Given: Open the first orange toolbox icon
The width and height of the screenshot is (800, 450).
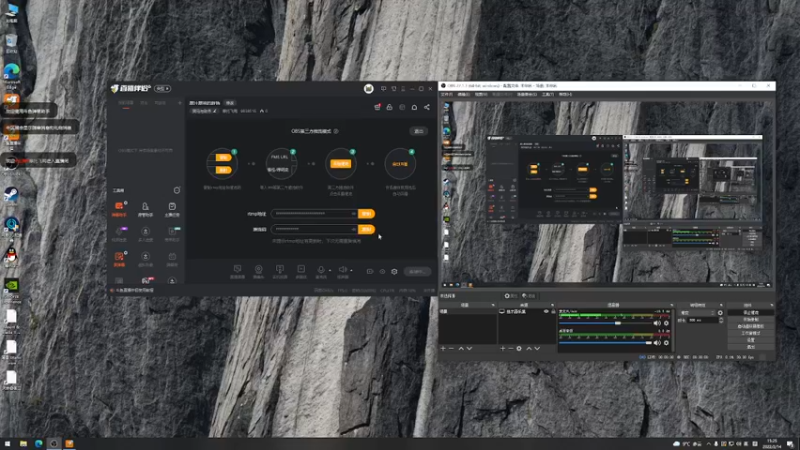Looking at the screenshot, I should coord(119,207).
